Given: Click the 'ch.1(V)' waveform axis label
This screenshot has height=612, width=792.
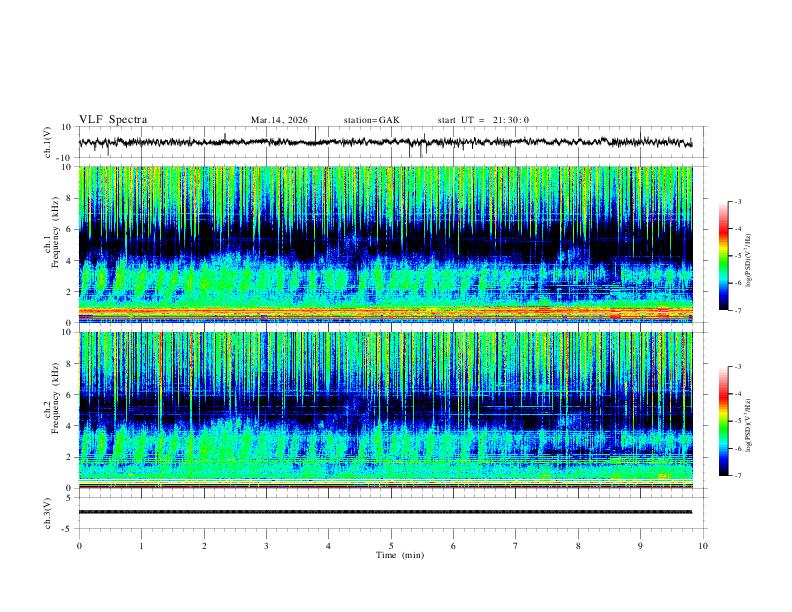Looking at the screenshot, I should pos(48,142).
